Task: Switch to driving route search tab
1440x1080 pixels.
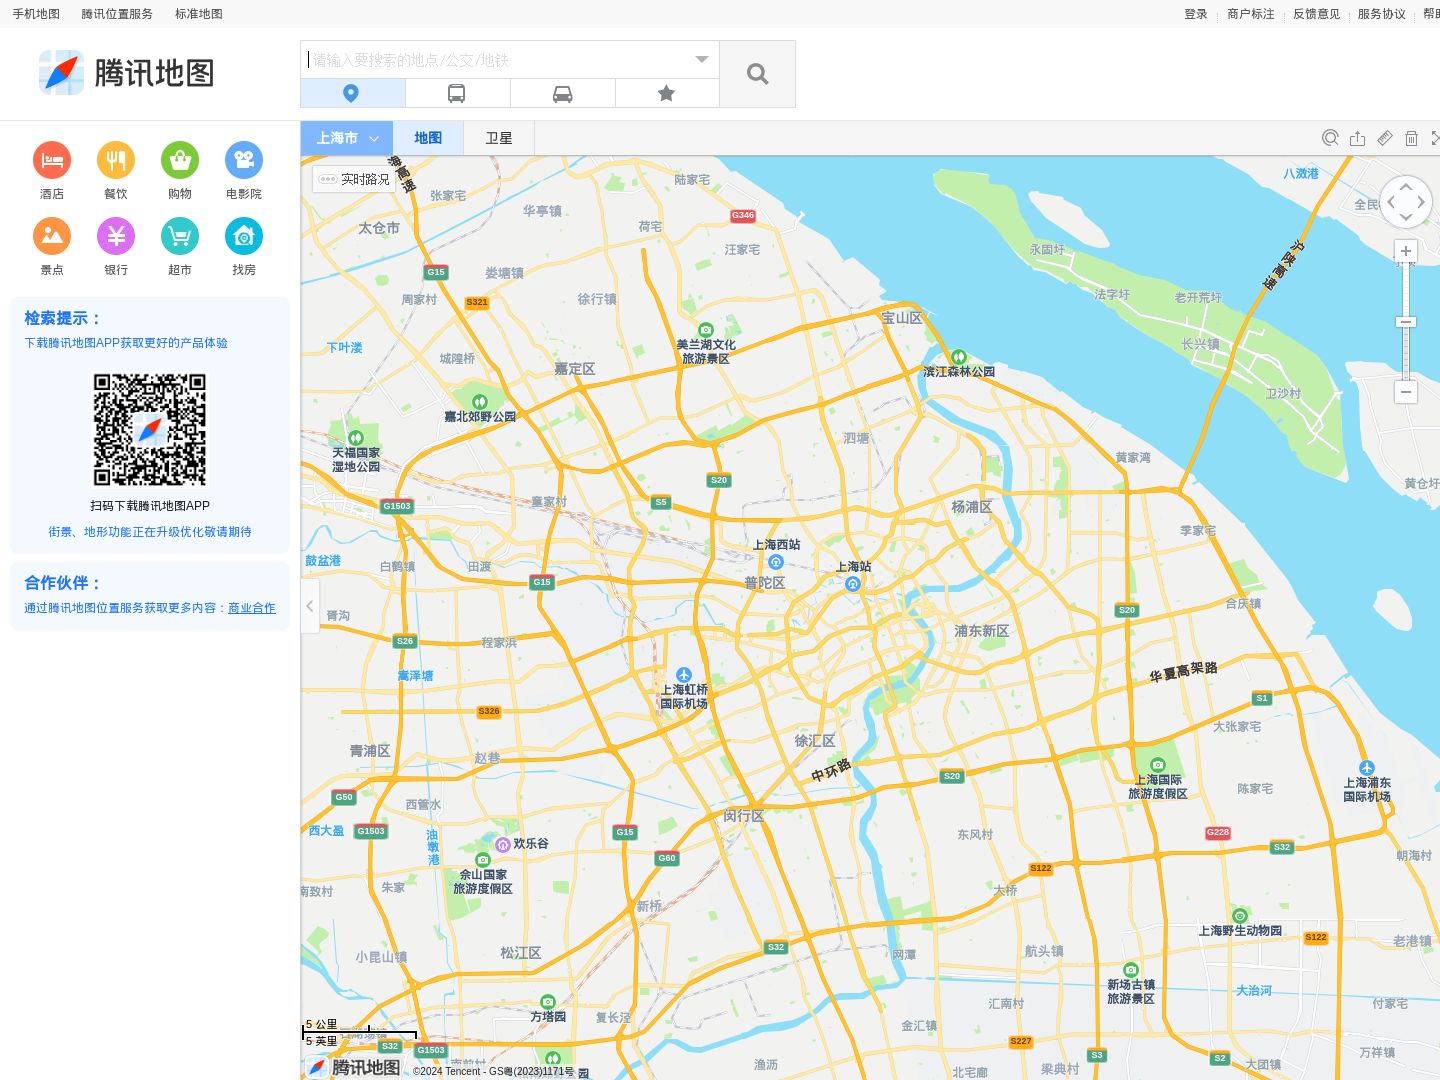Action: point(562,93)
